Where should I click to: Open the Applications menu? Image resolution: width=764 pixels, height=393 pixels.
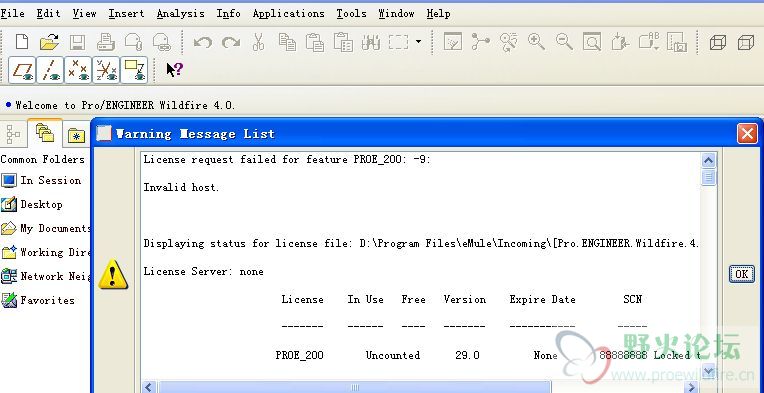pyautogui.click(x=288, y=14)
